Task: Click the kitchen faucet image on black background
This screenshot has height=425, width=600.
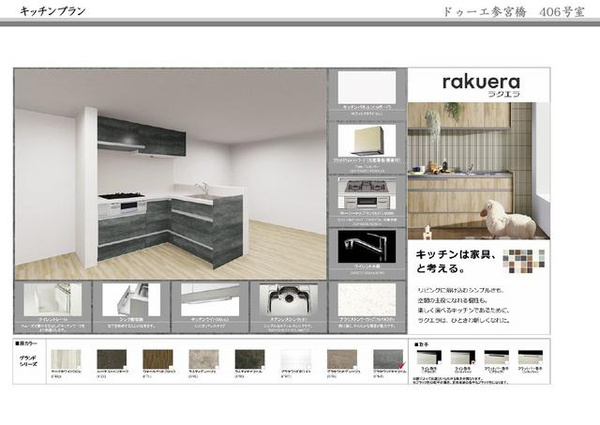Action: (x=366, y=247)
